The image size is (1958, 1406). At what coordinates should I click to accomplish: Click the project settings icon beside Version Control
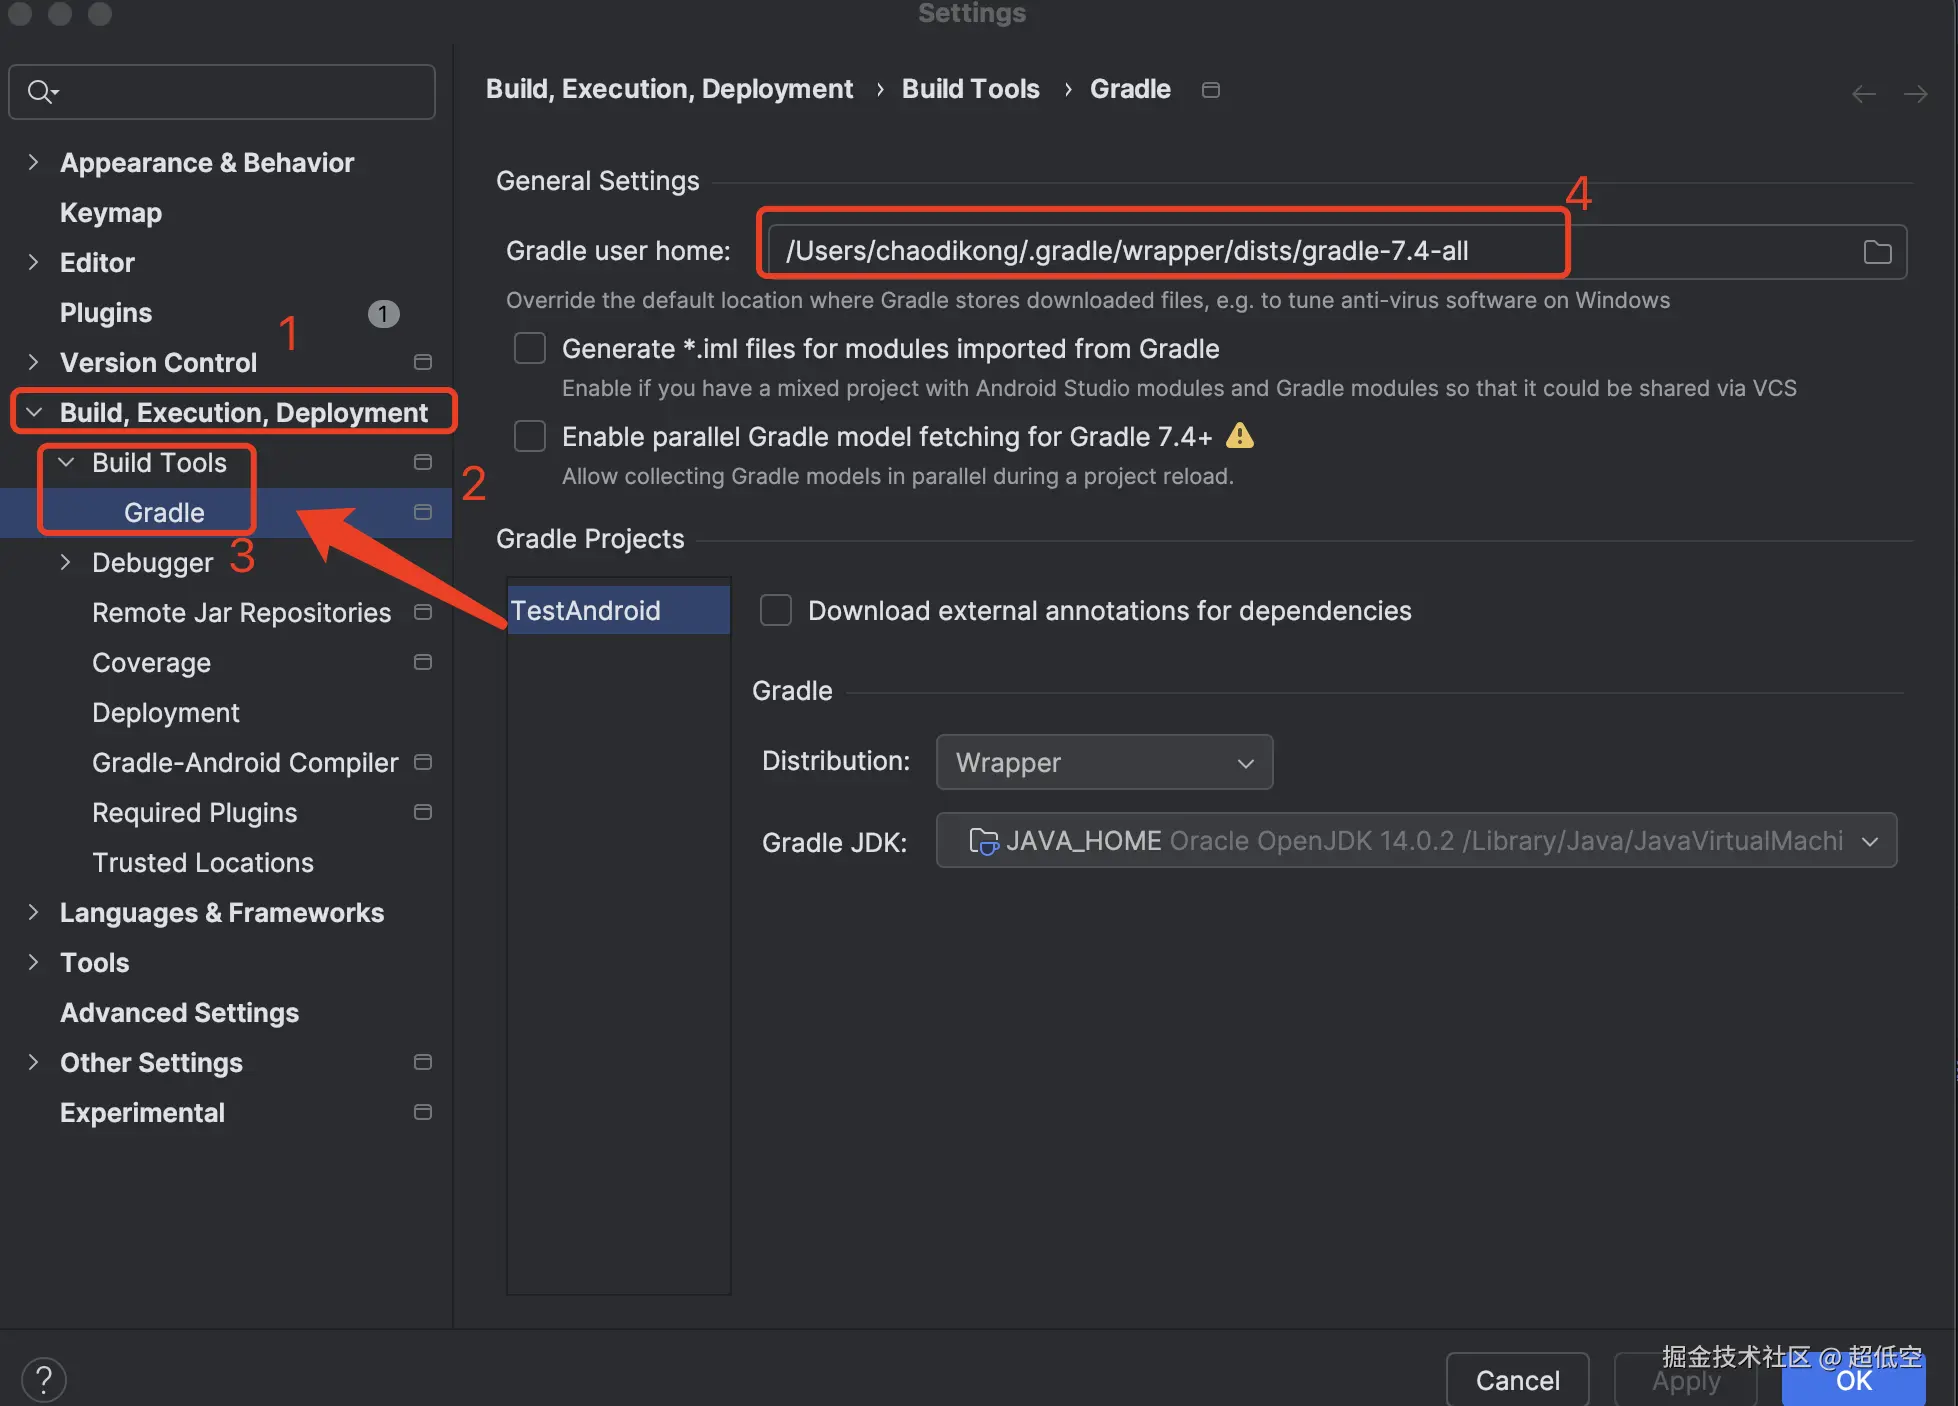click(423, 362)
